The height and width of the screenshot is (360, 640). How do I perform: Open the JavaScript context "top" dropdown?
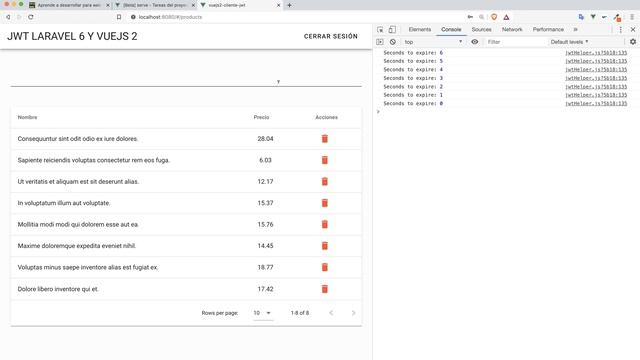coord(433,42)
